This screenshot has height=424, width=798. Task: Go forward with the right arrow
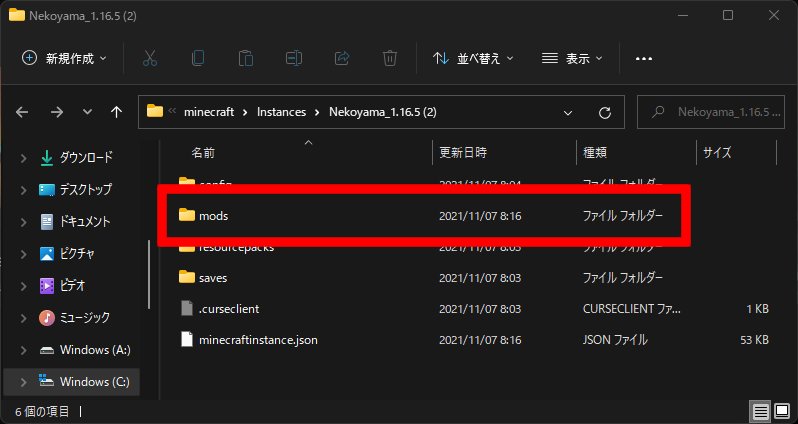pyautogui.click(x=56, y=112)
